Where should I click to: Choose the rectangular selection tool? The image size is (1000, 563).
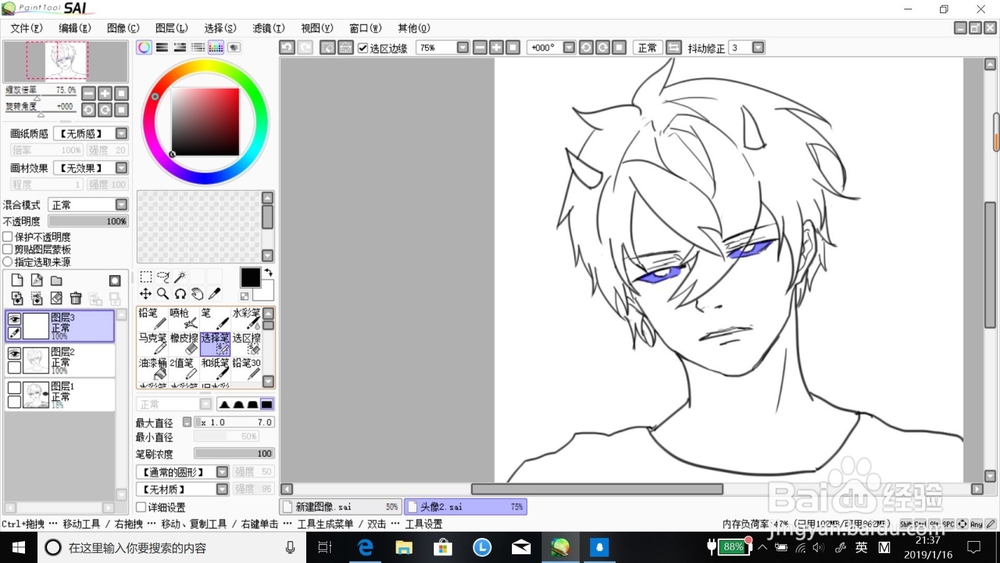click(146, 276)
